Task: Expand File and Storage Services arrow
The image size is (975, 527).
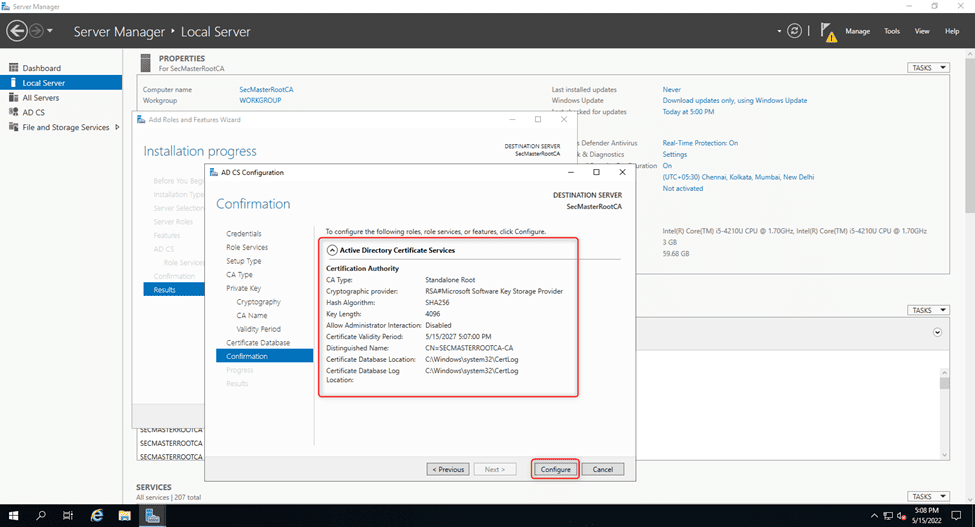Action: 117,127
